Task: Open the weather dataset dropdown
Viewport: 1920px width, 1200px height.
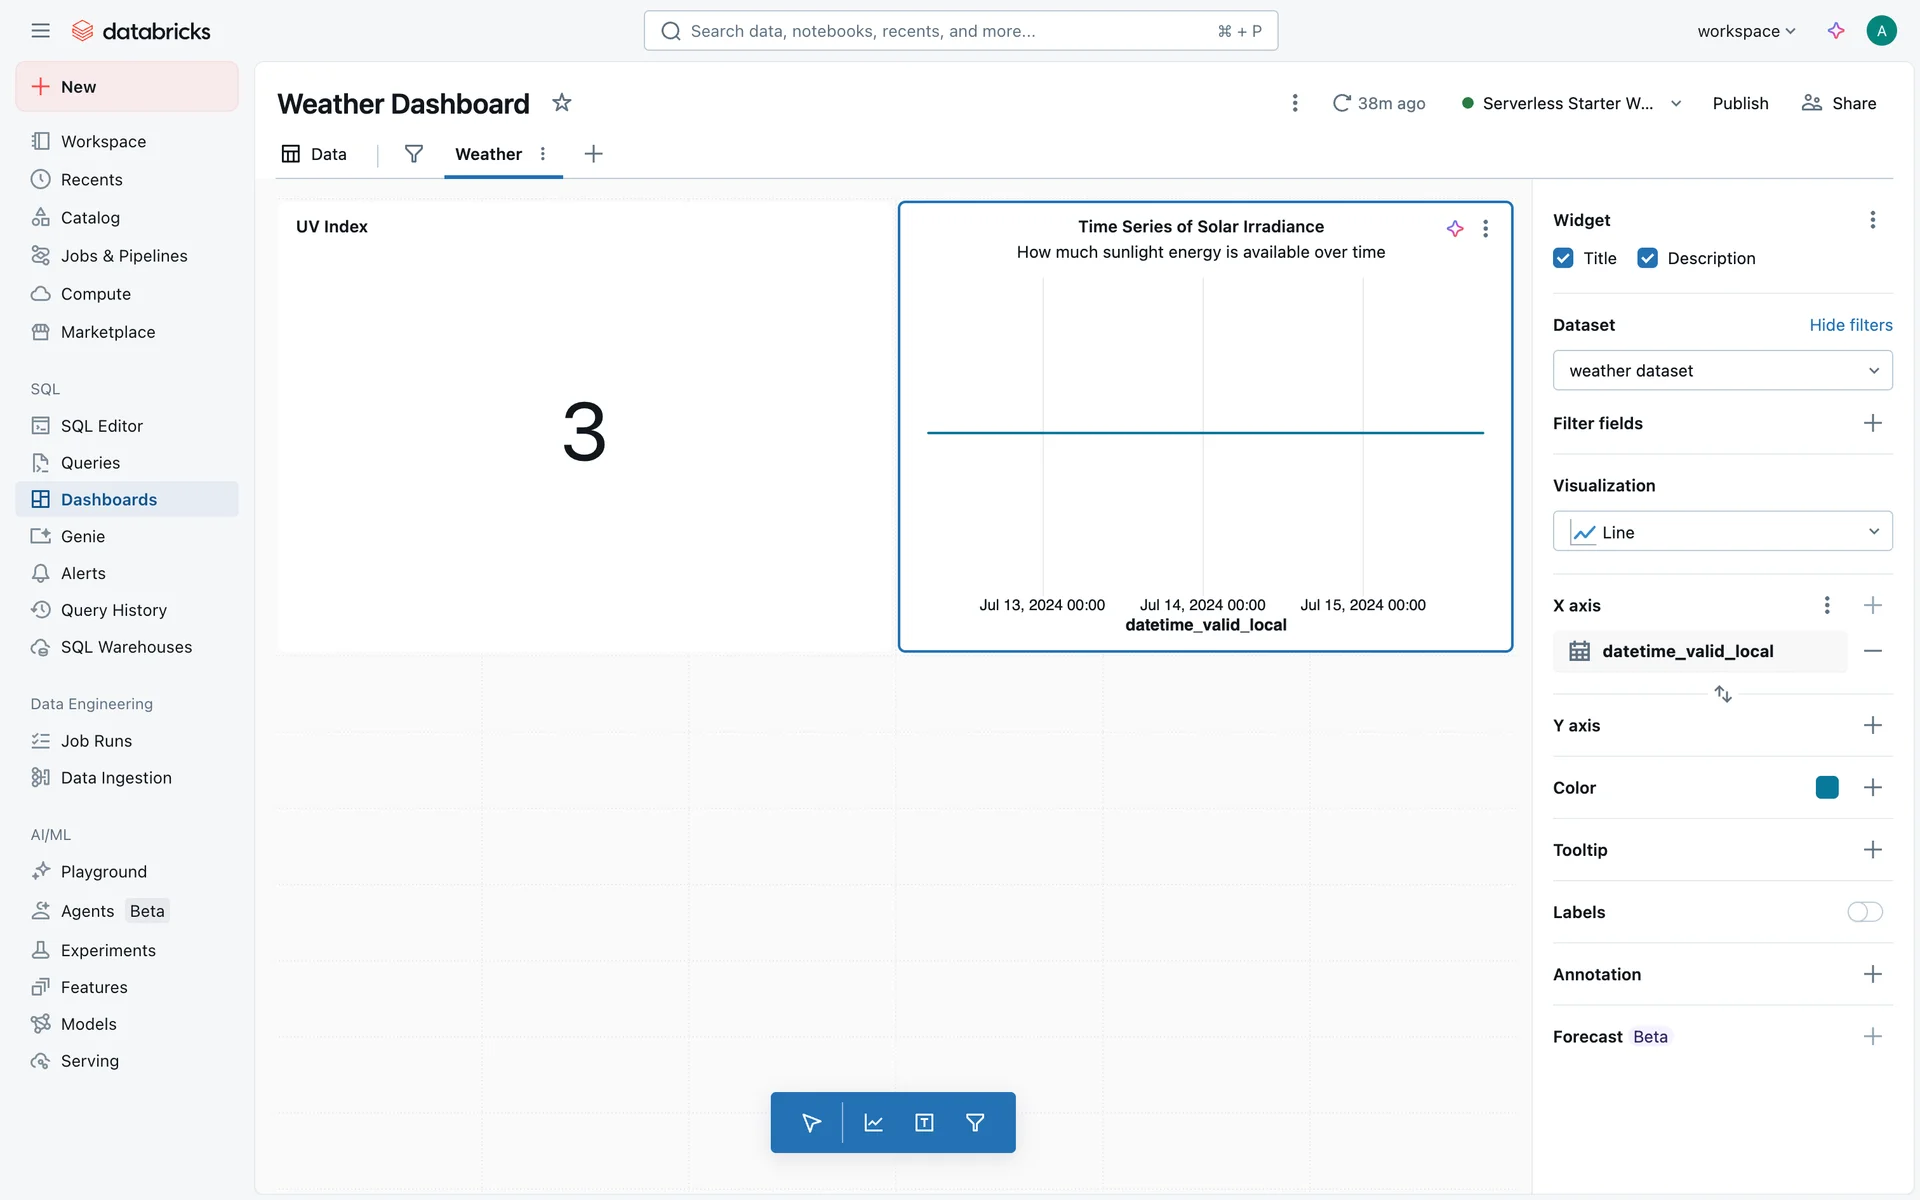Action: pyautogui.click(x=1722, y=371)
